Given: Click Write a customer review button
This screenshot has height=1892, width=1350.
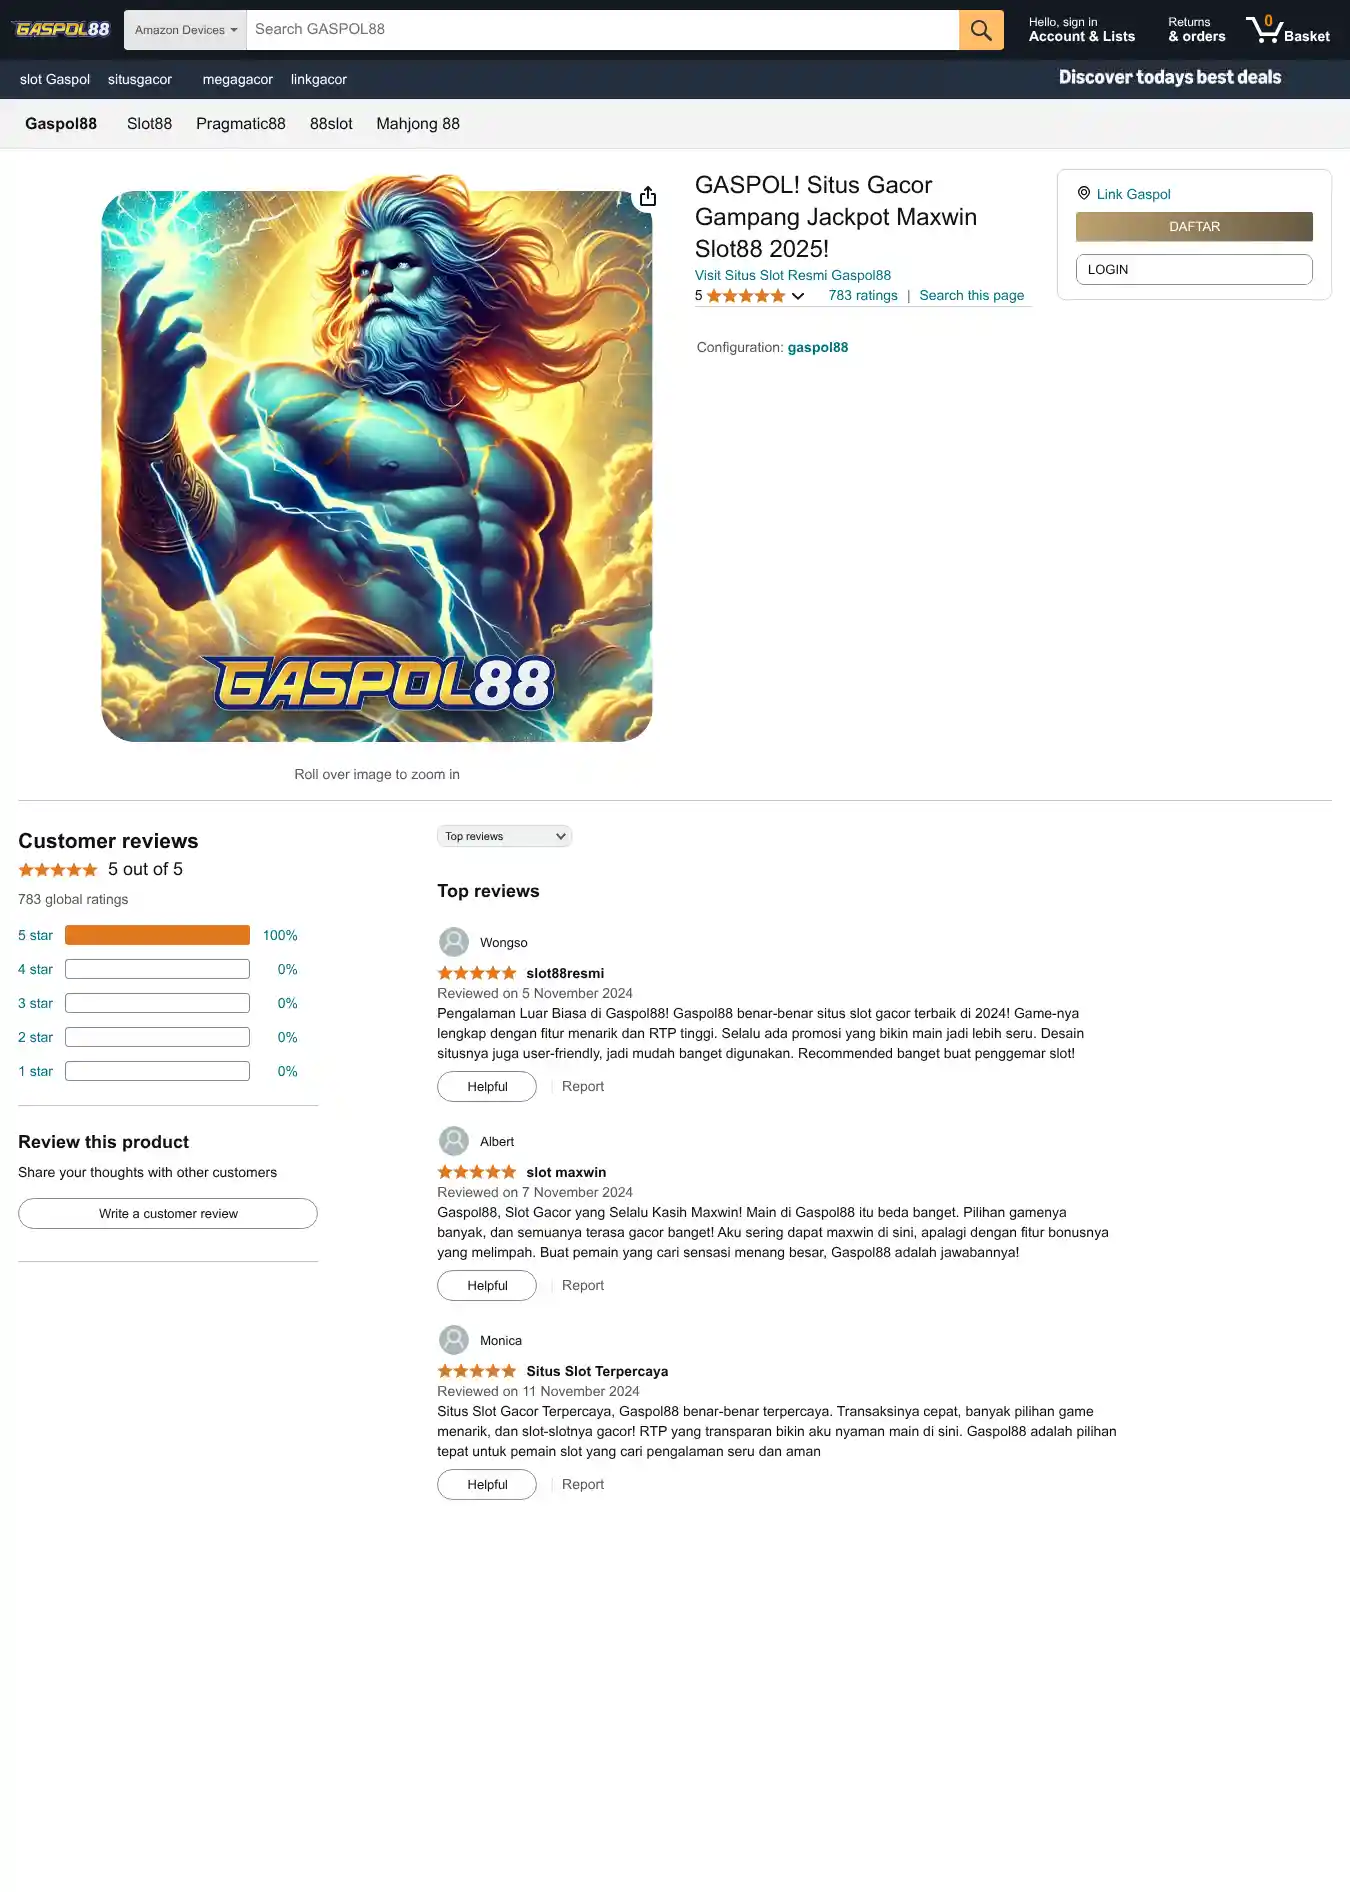Looking at the screenshot, I should click(x=168, y=1213).
